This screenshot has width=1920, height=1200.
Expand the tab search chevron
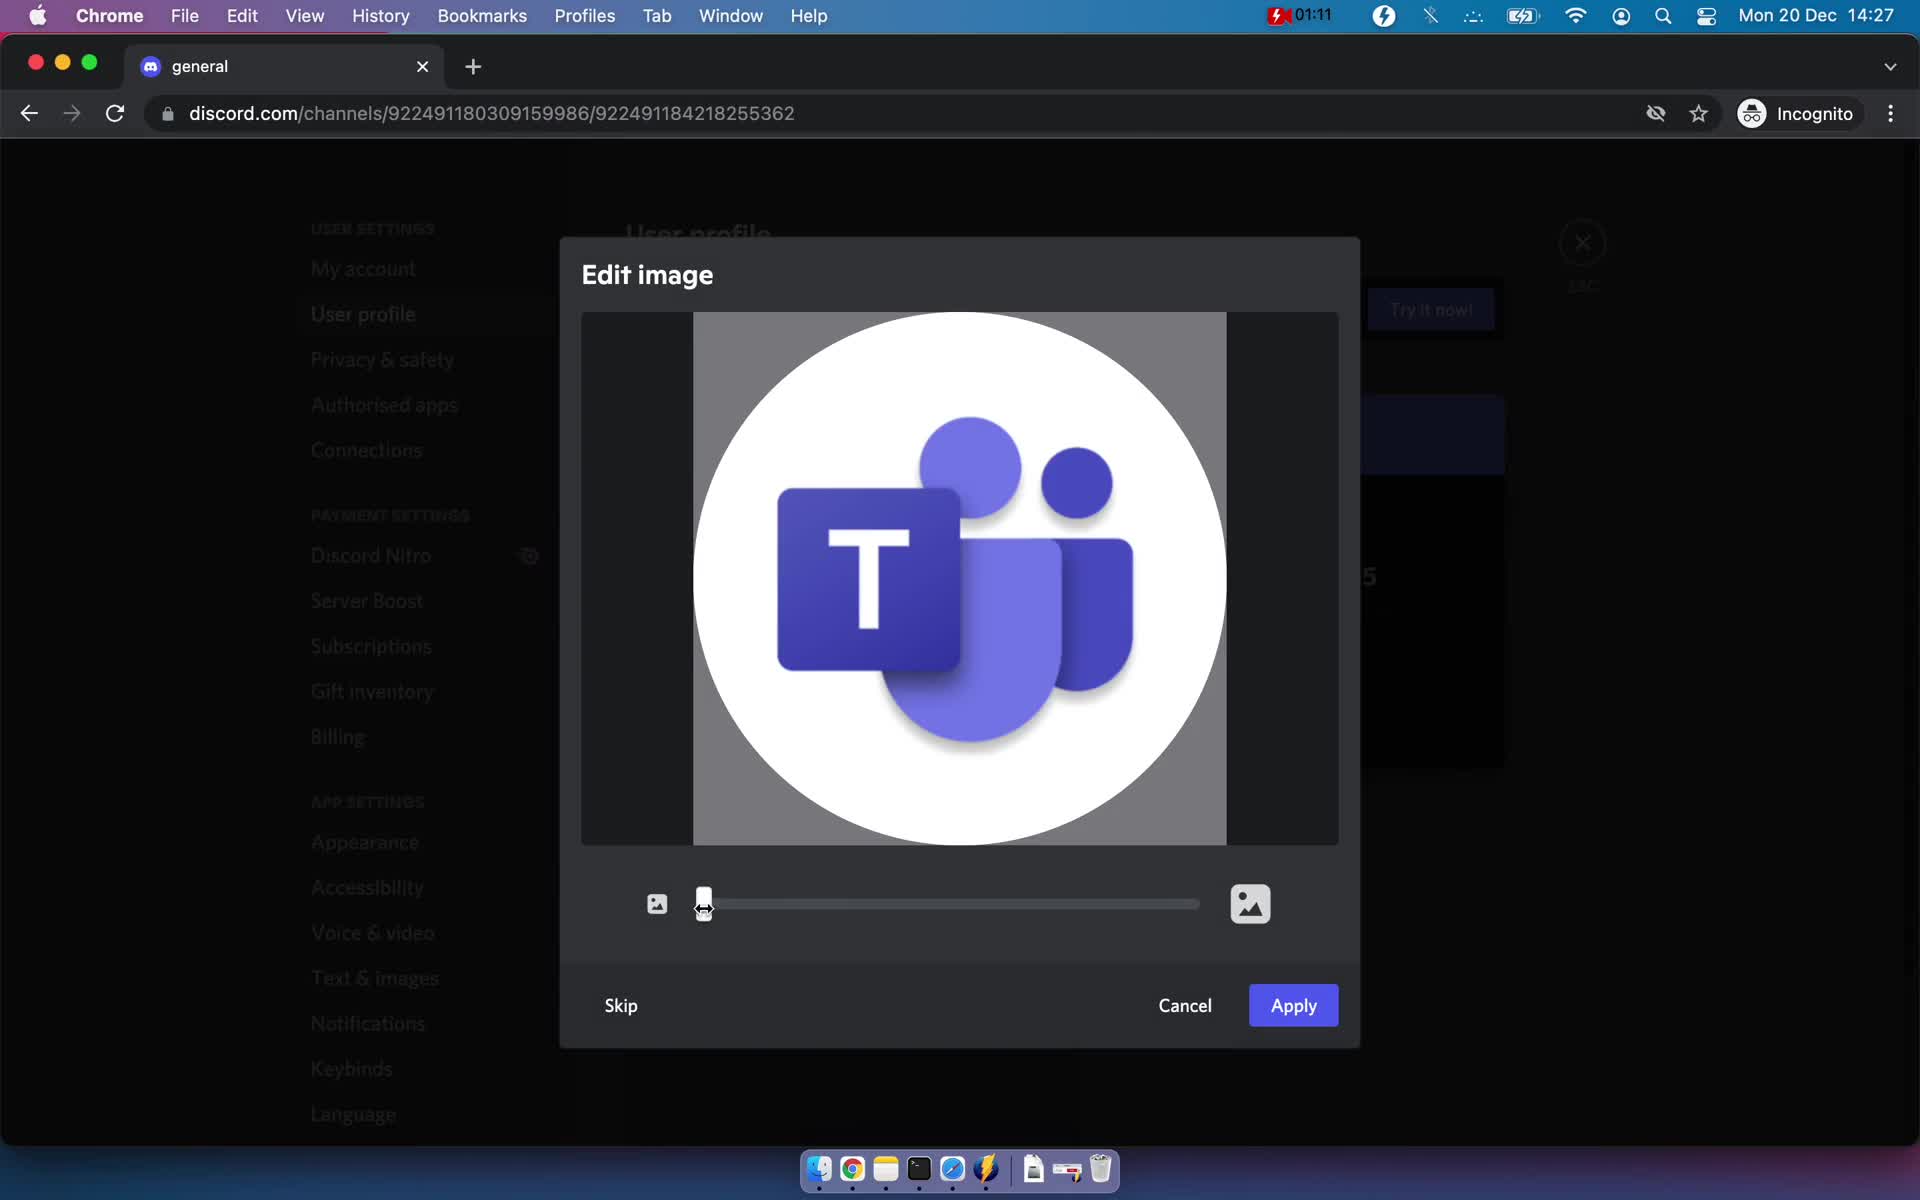point(1890,66)
